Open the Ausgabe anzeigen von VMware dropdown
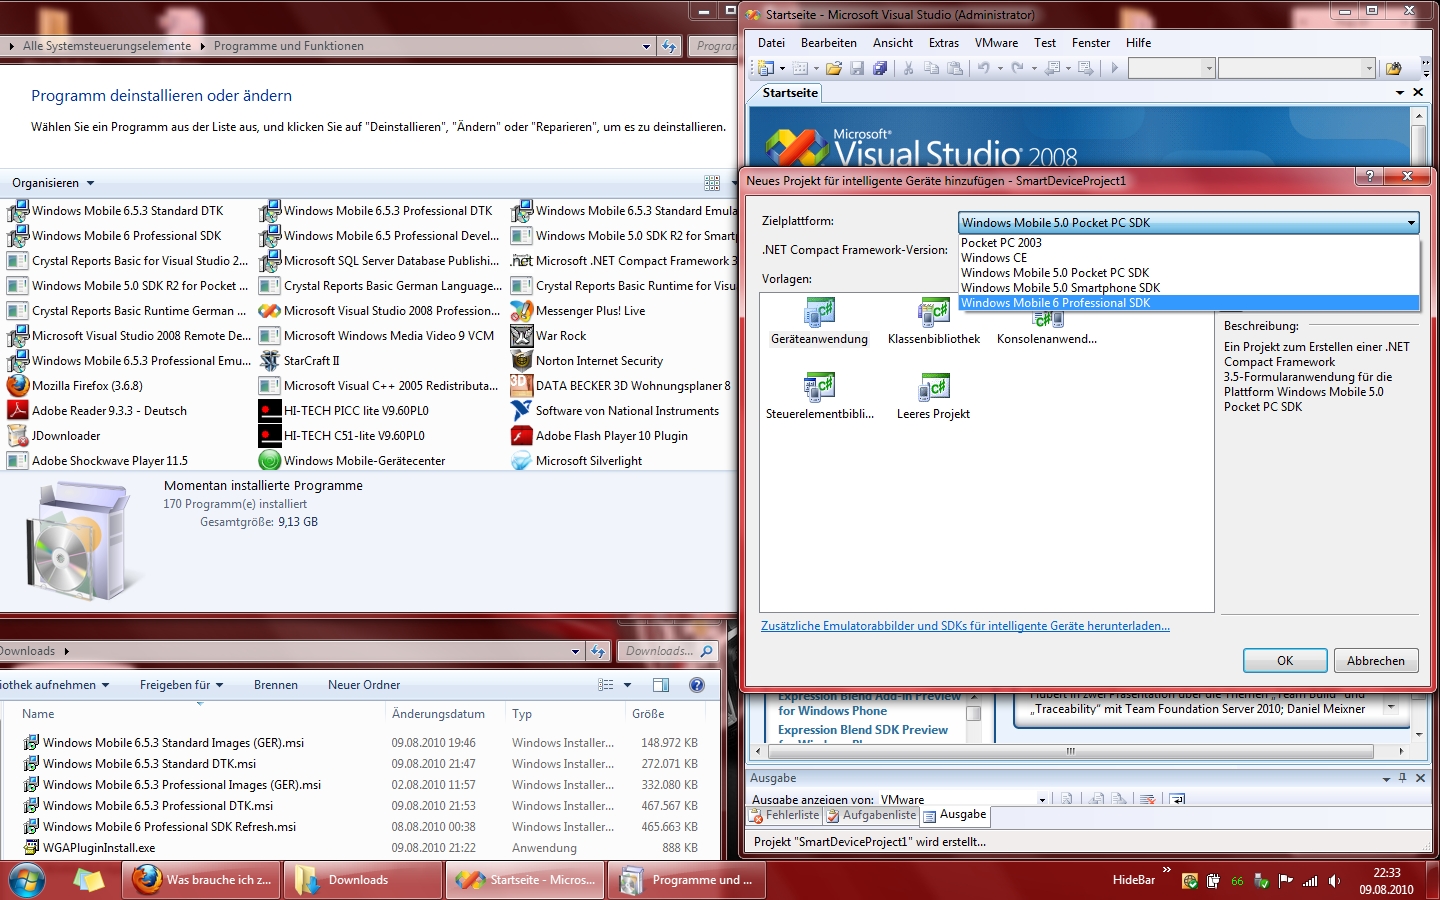 (x=1042, y=800)
